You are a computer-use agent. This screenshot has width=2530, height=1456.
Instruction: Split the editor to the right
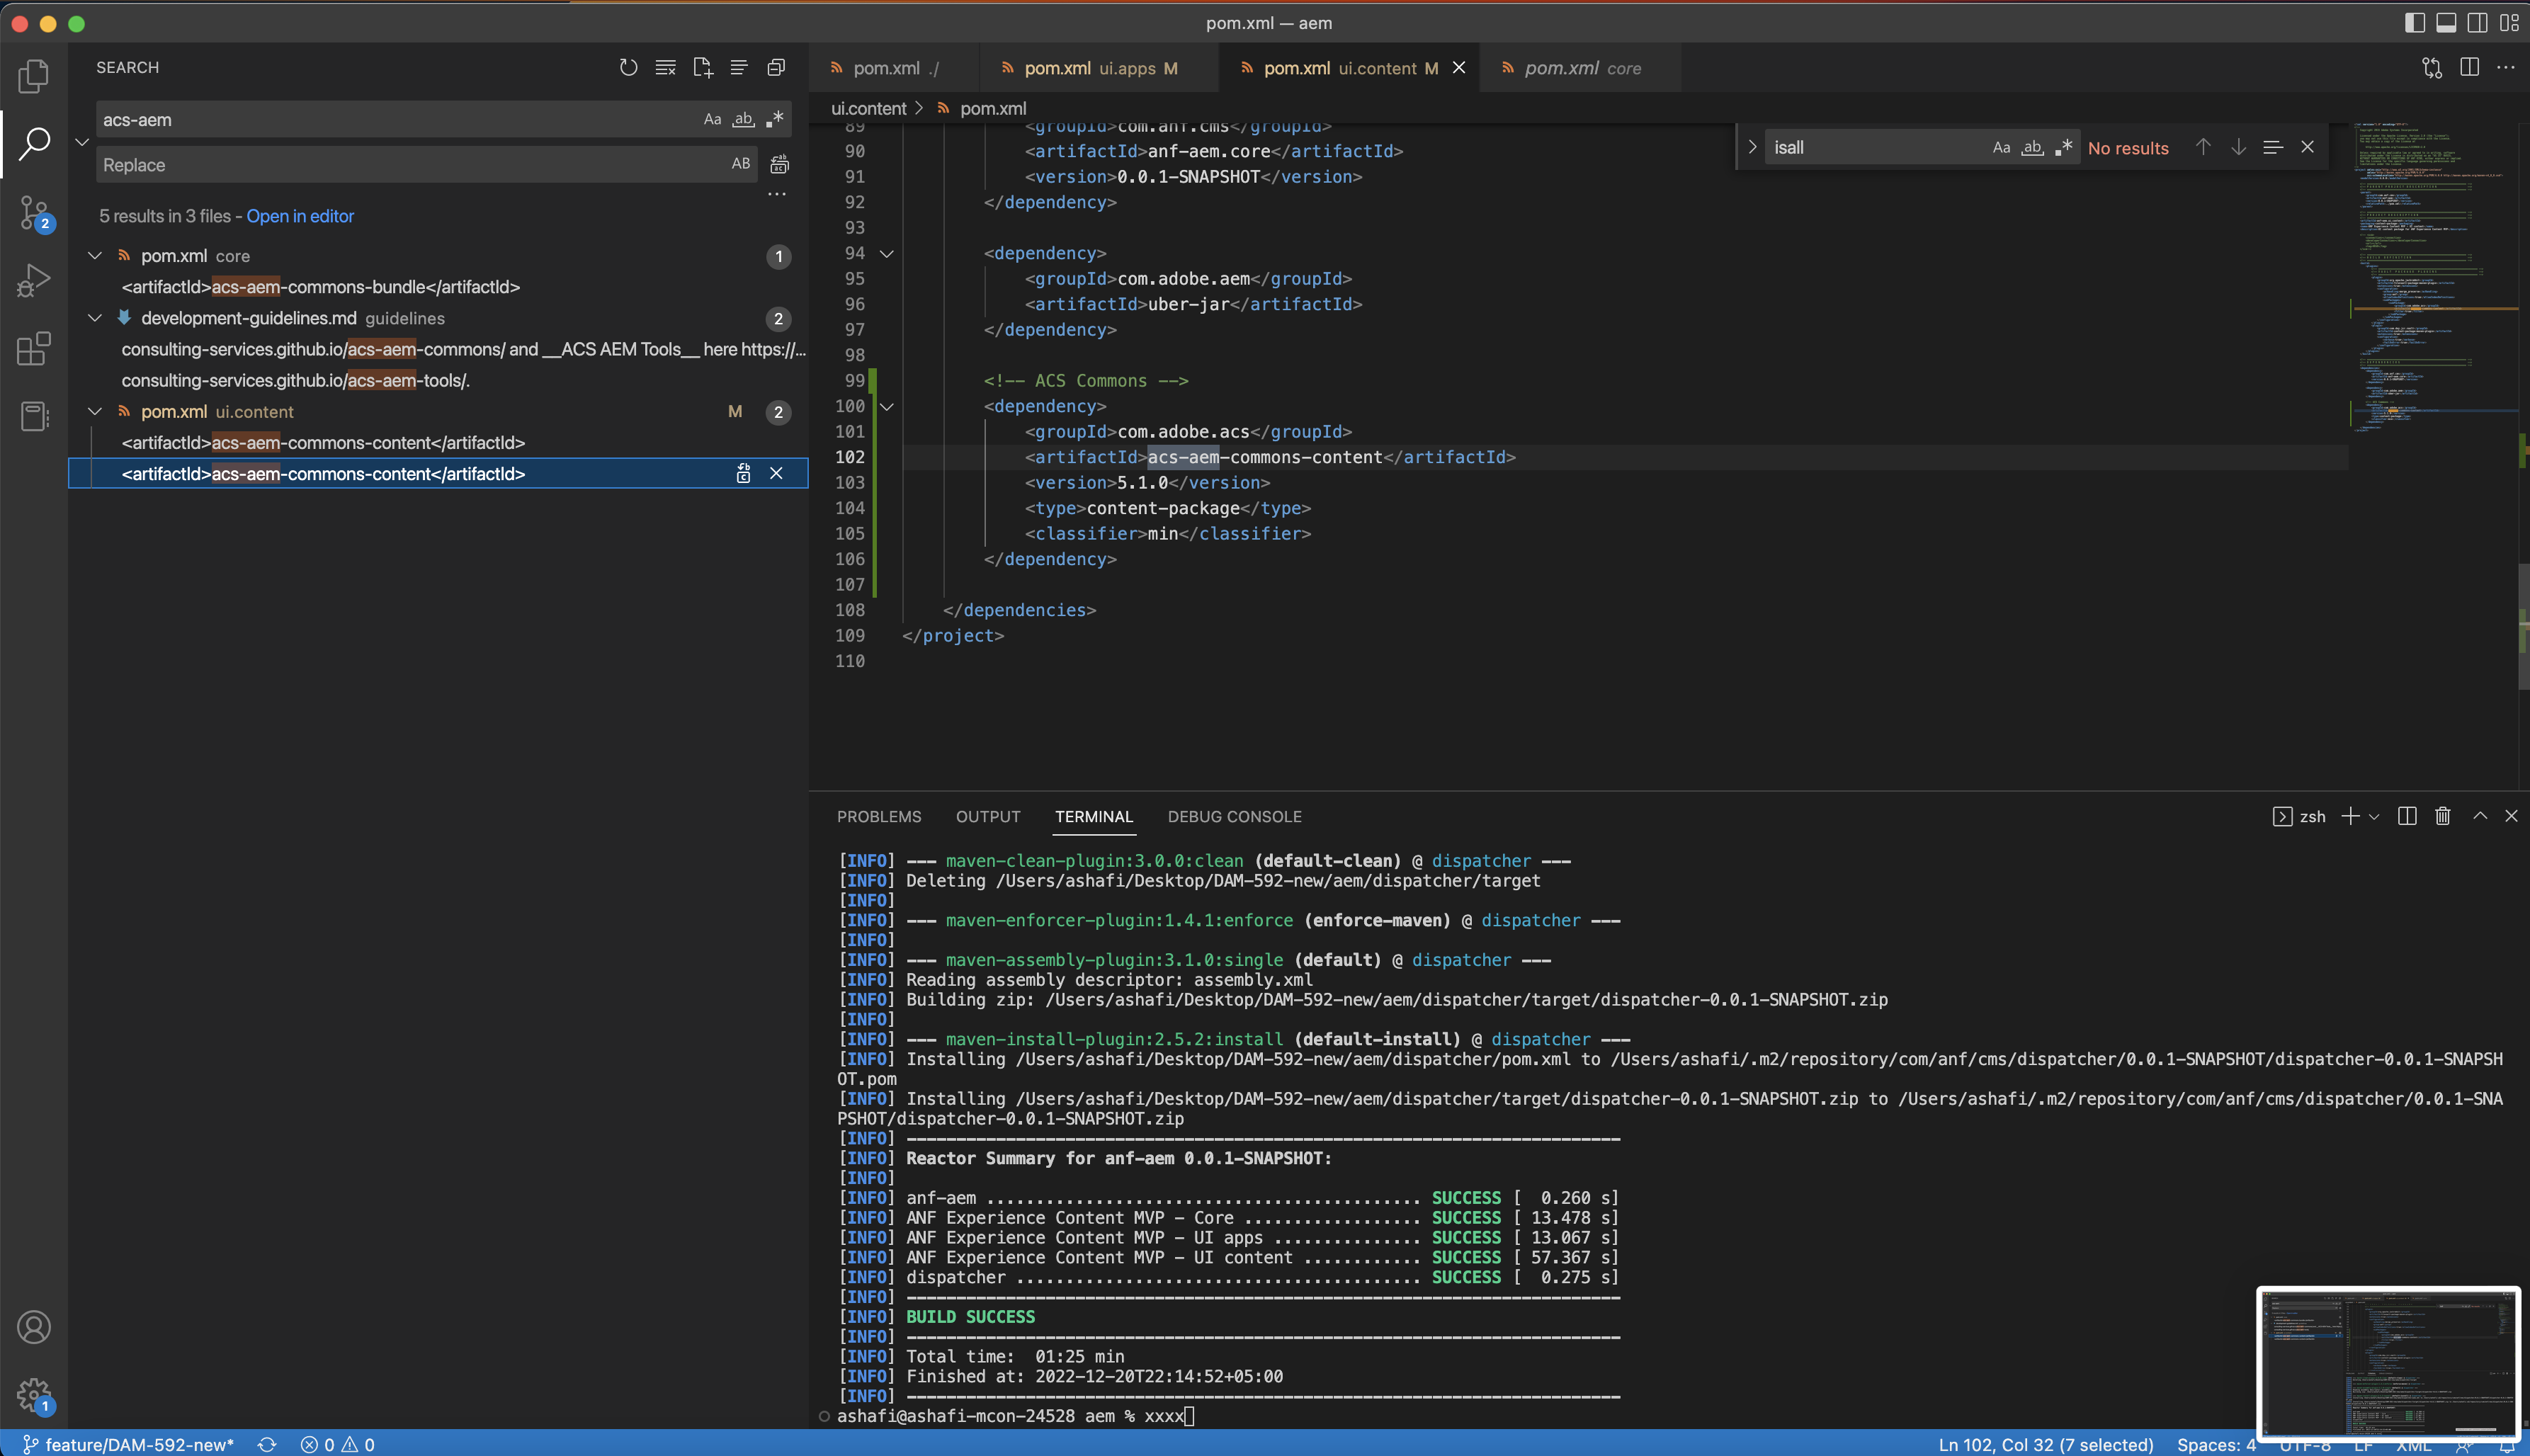click(2469, 67)
